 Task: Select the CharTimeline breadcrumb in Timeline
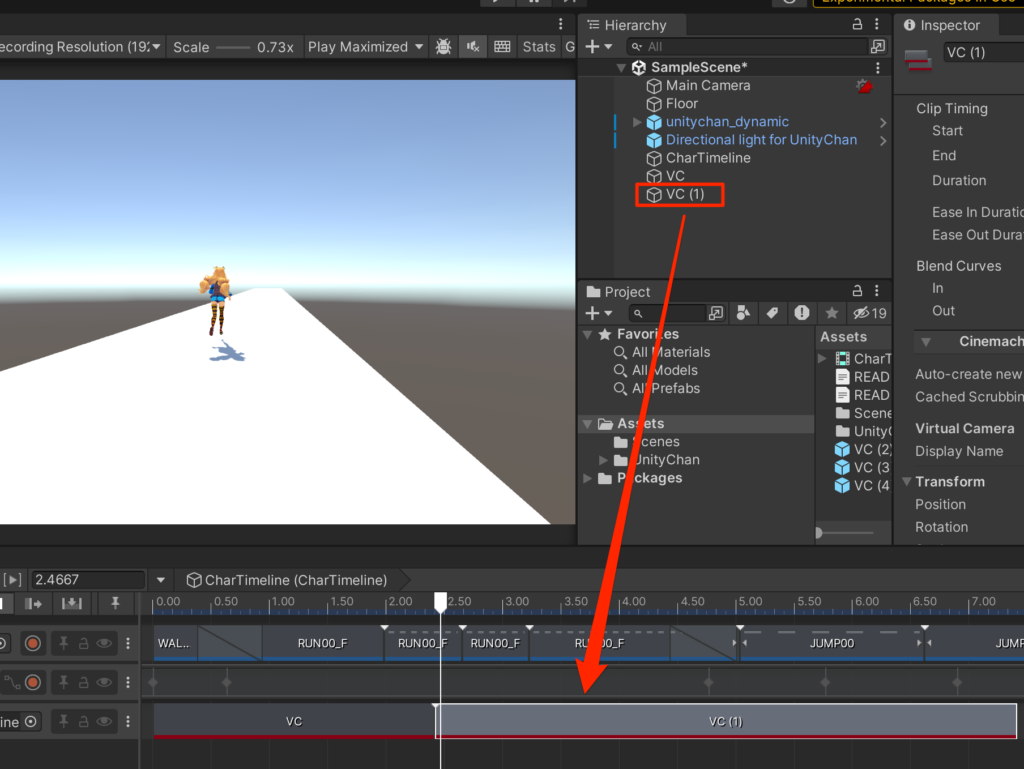click(x=287, y=580)
